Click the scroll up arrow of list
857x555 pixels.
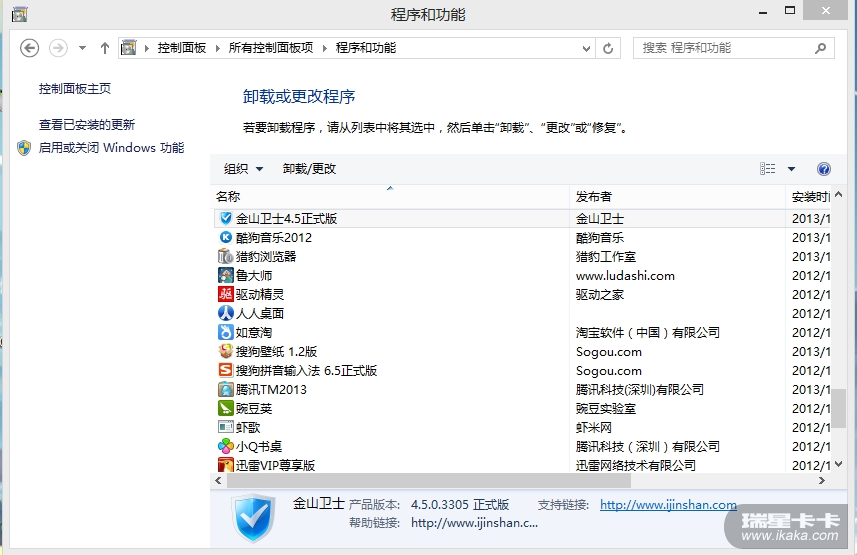839,195
